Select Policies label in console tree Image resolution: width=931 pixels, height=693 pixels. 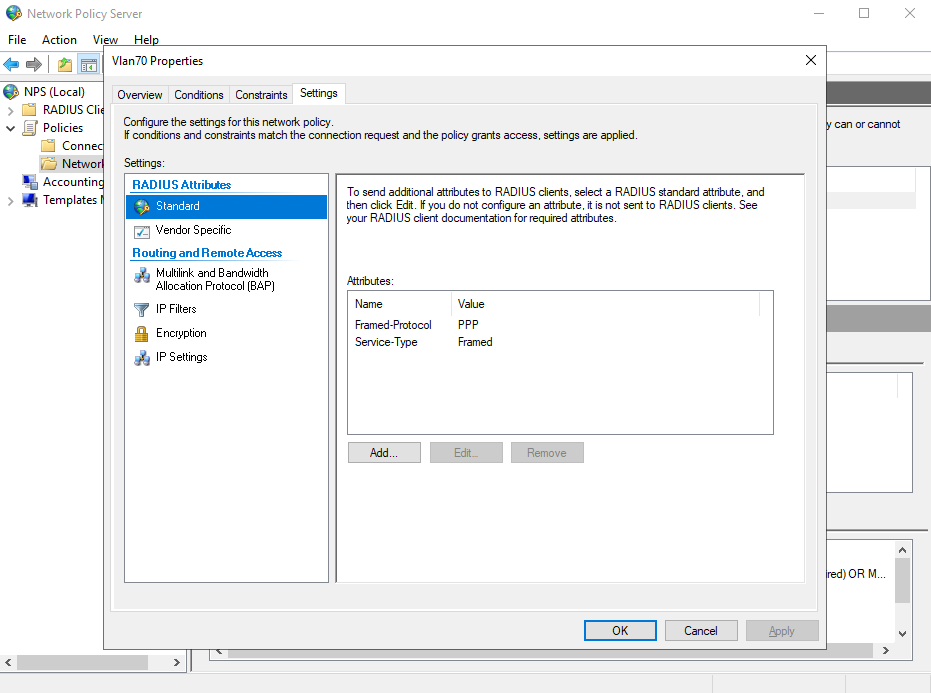63,128
